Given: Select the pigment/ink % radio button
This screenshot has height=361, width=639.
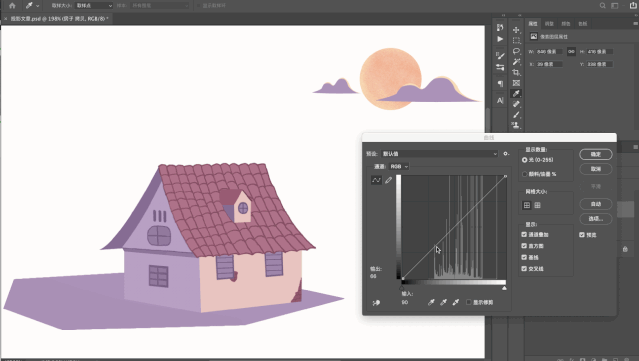Looking at the screenshot, I should [x=524, y=174].
